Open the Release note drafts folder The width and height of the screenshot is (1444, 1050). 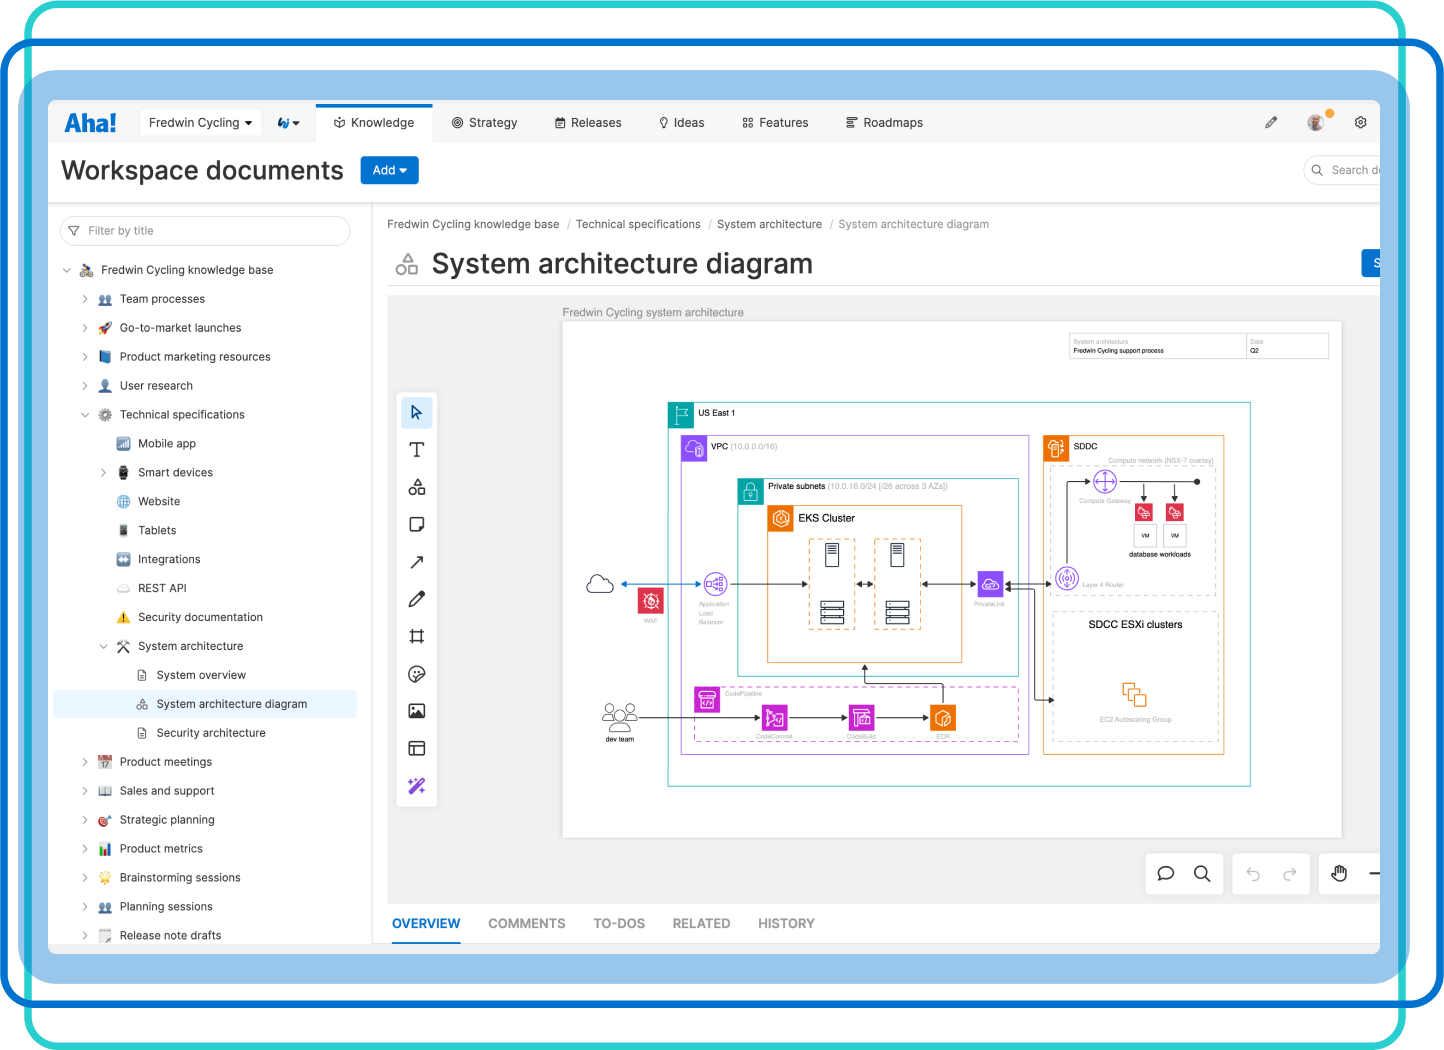click(170, 936)
